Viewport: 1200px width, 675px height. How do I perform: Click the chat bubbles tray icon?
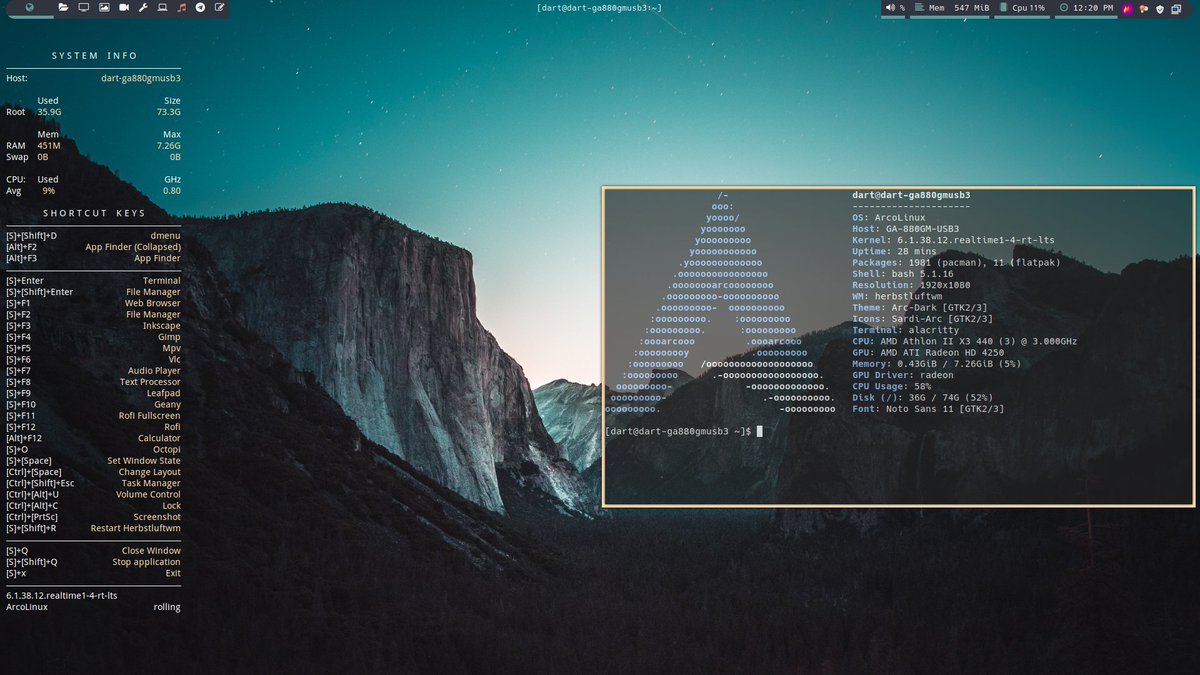tap(1144, 9)
